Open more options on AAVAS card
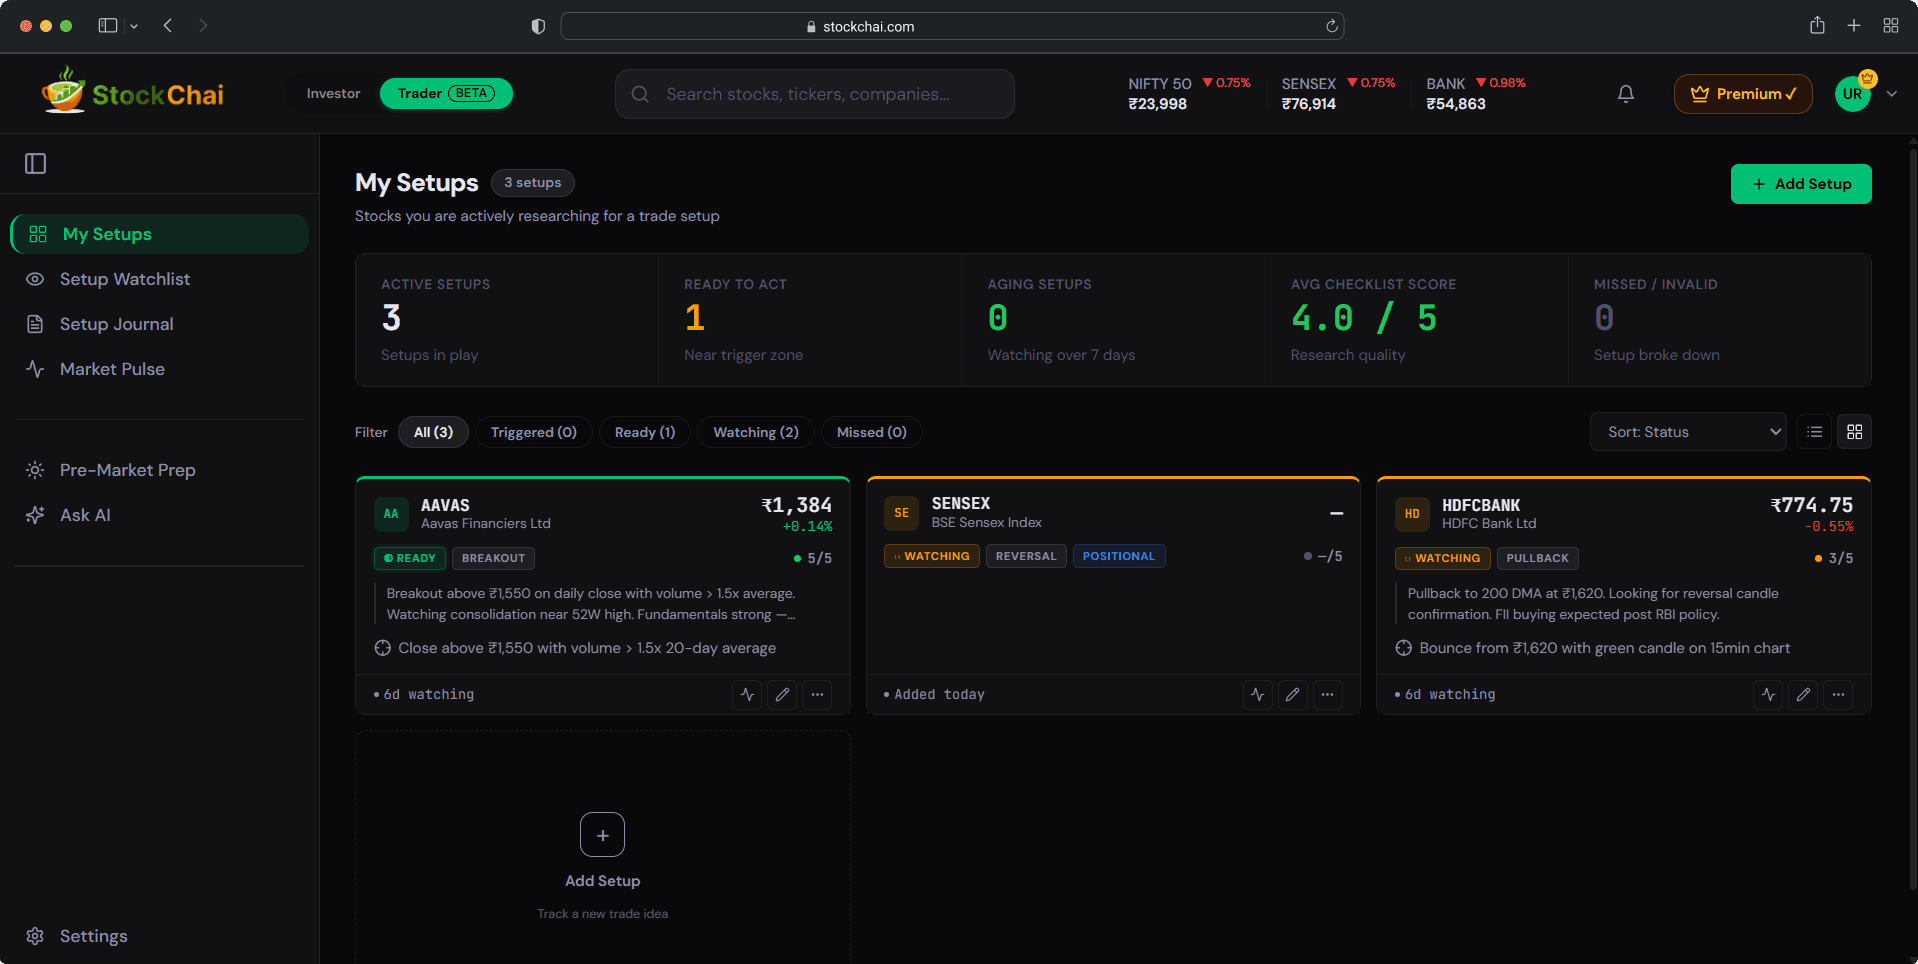Viewport: 1918px width, 964px height. 817,694
